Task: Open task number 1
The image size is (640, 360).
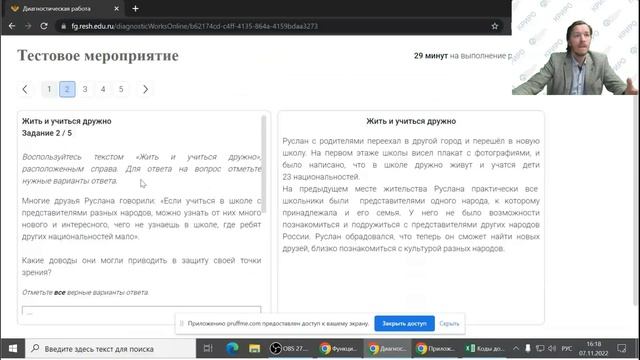Action: click(49, 89)
